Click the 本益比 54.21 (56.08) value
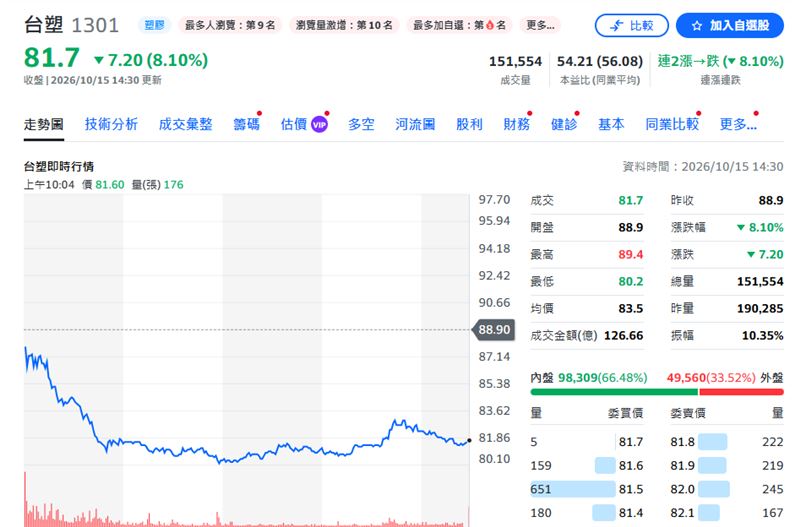 tap(599, 62)
